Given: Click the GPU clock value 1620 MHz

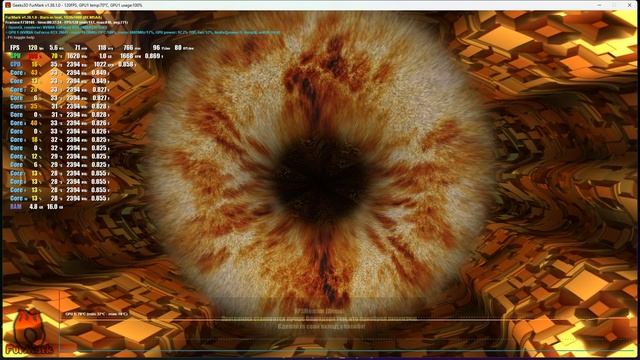Looking at the screenshot, I should click(76, 56).
